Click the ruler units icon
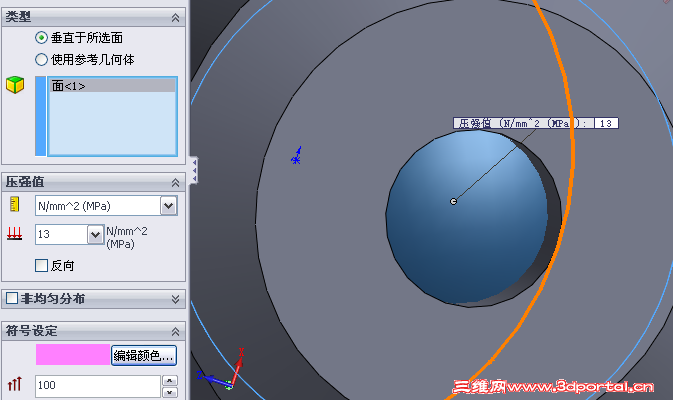Screen dimensions: 673x400 point(15,204)
